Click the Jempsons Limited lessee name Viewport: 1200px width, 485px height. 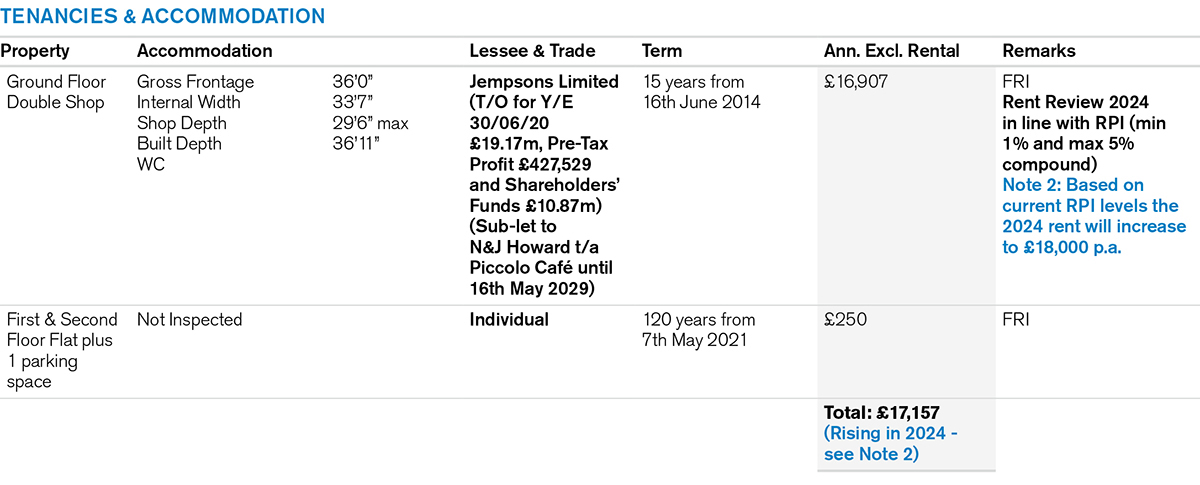[x=544, y=82]
